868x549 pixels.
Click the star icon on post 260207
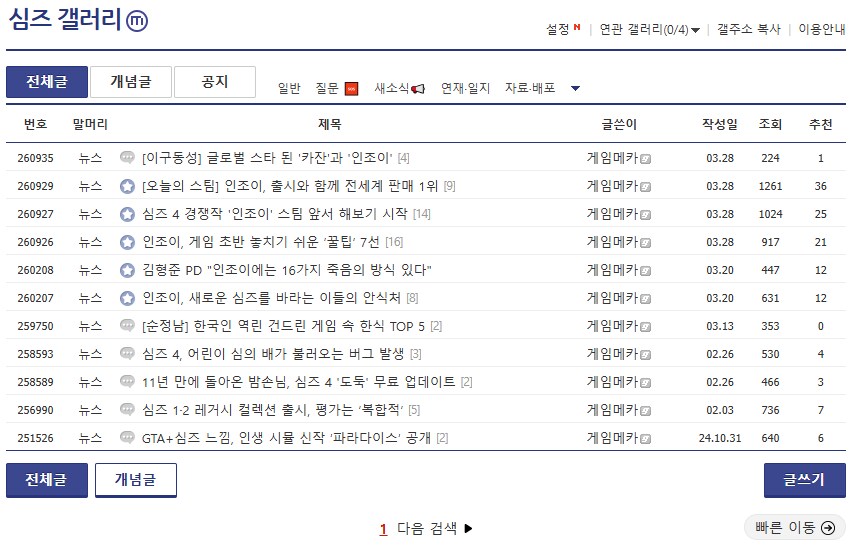point(127,298)
